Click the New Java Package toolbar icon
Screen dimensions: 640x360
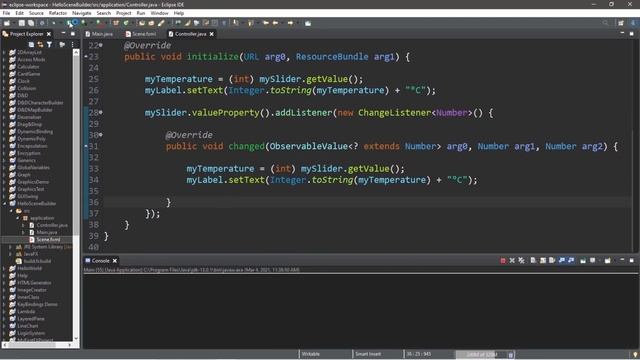point(116,23)
